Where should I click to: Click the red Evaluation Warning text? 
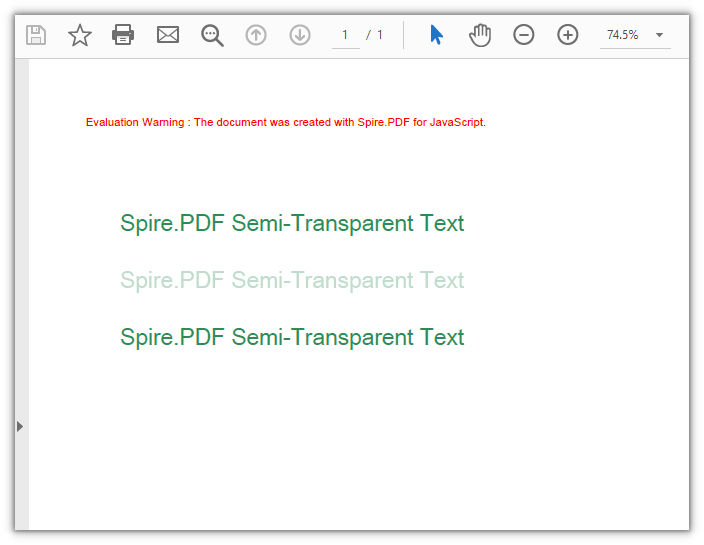click(x=286, y=122)
